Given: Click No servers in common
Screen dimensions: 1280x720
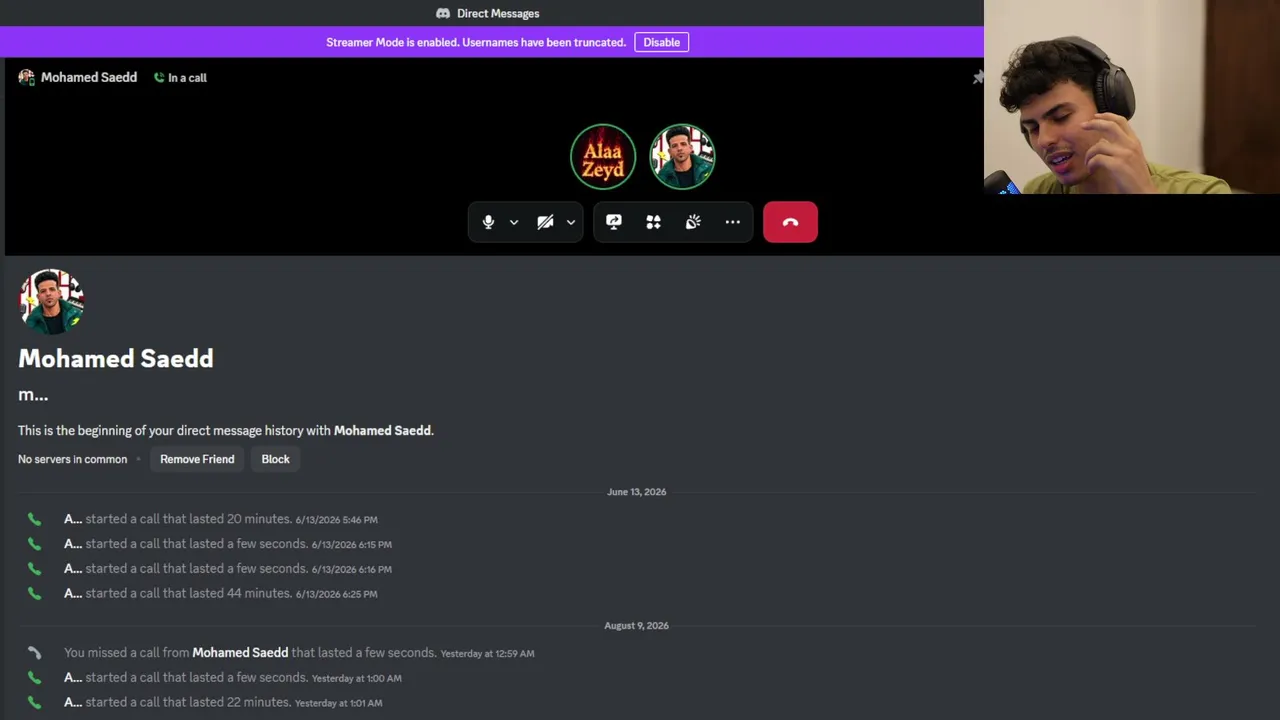Looking at the screenshot, I should pos(73,459).
